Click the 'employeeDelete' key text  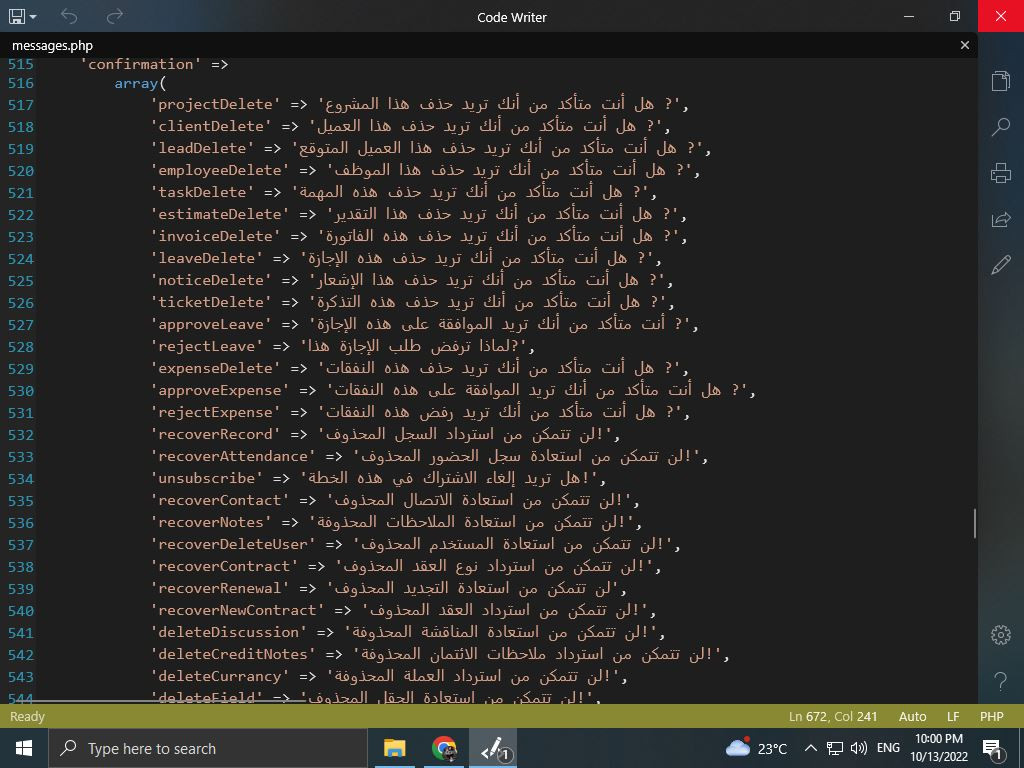[220, 170]
